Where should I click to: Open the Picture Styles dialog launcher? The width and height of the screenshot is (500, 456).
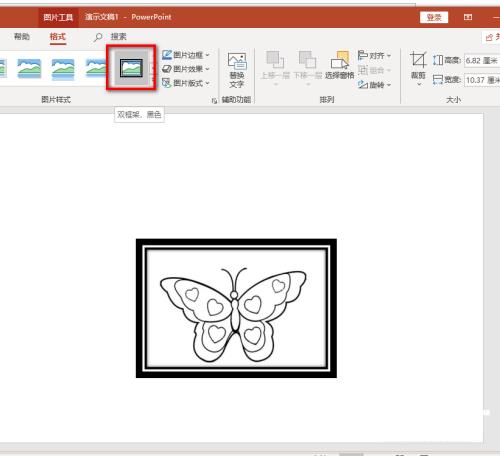[x=214, y=100]
